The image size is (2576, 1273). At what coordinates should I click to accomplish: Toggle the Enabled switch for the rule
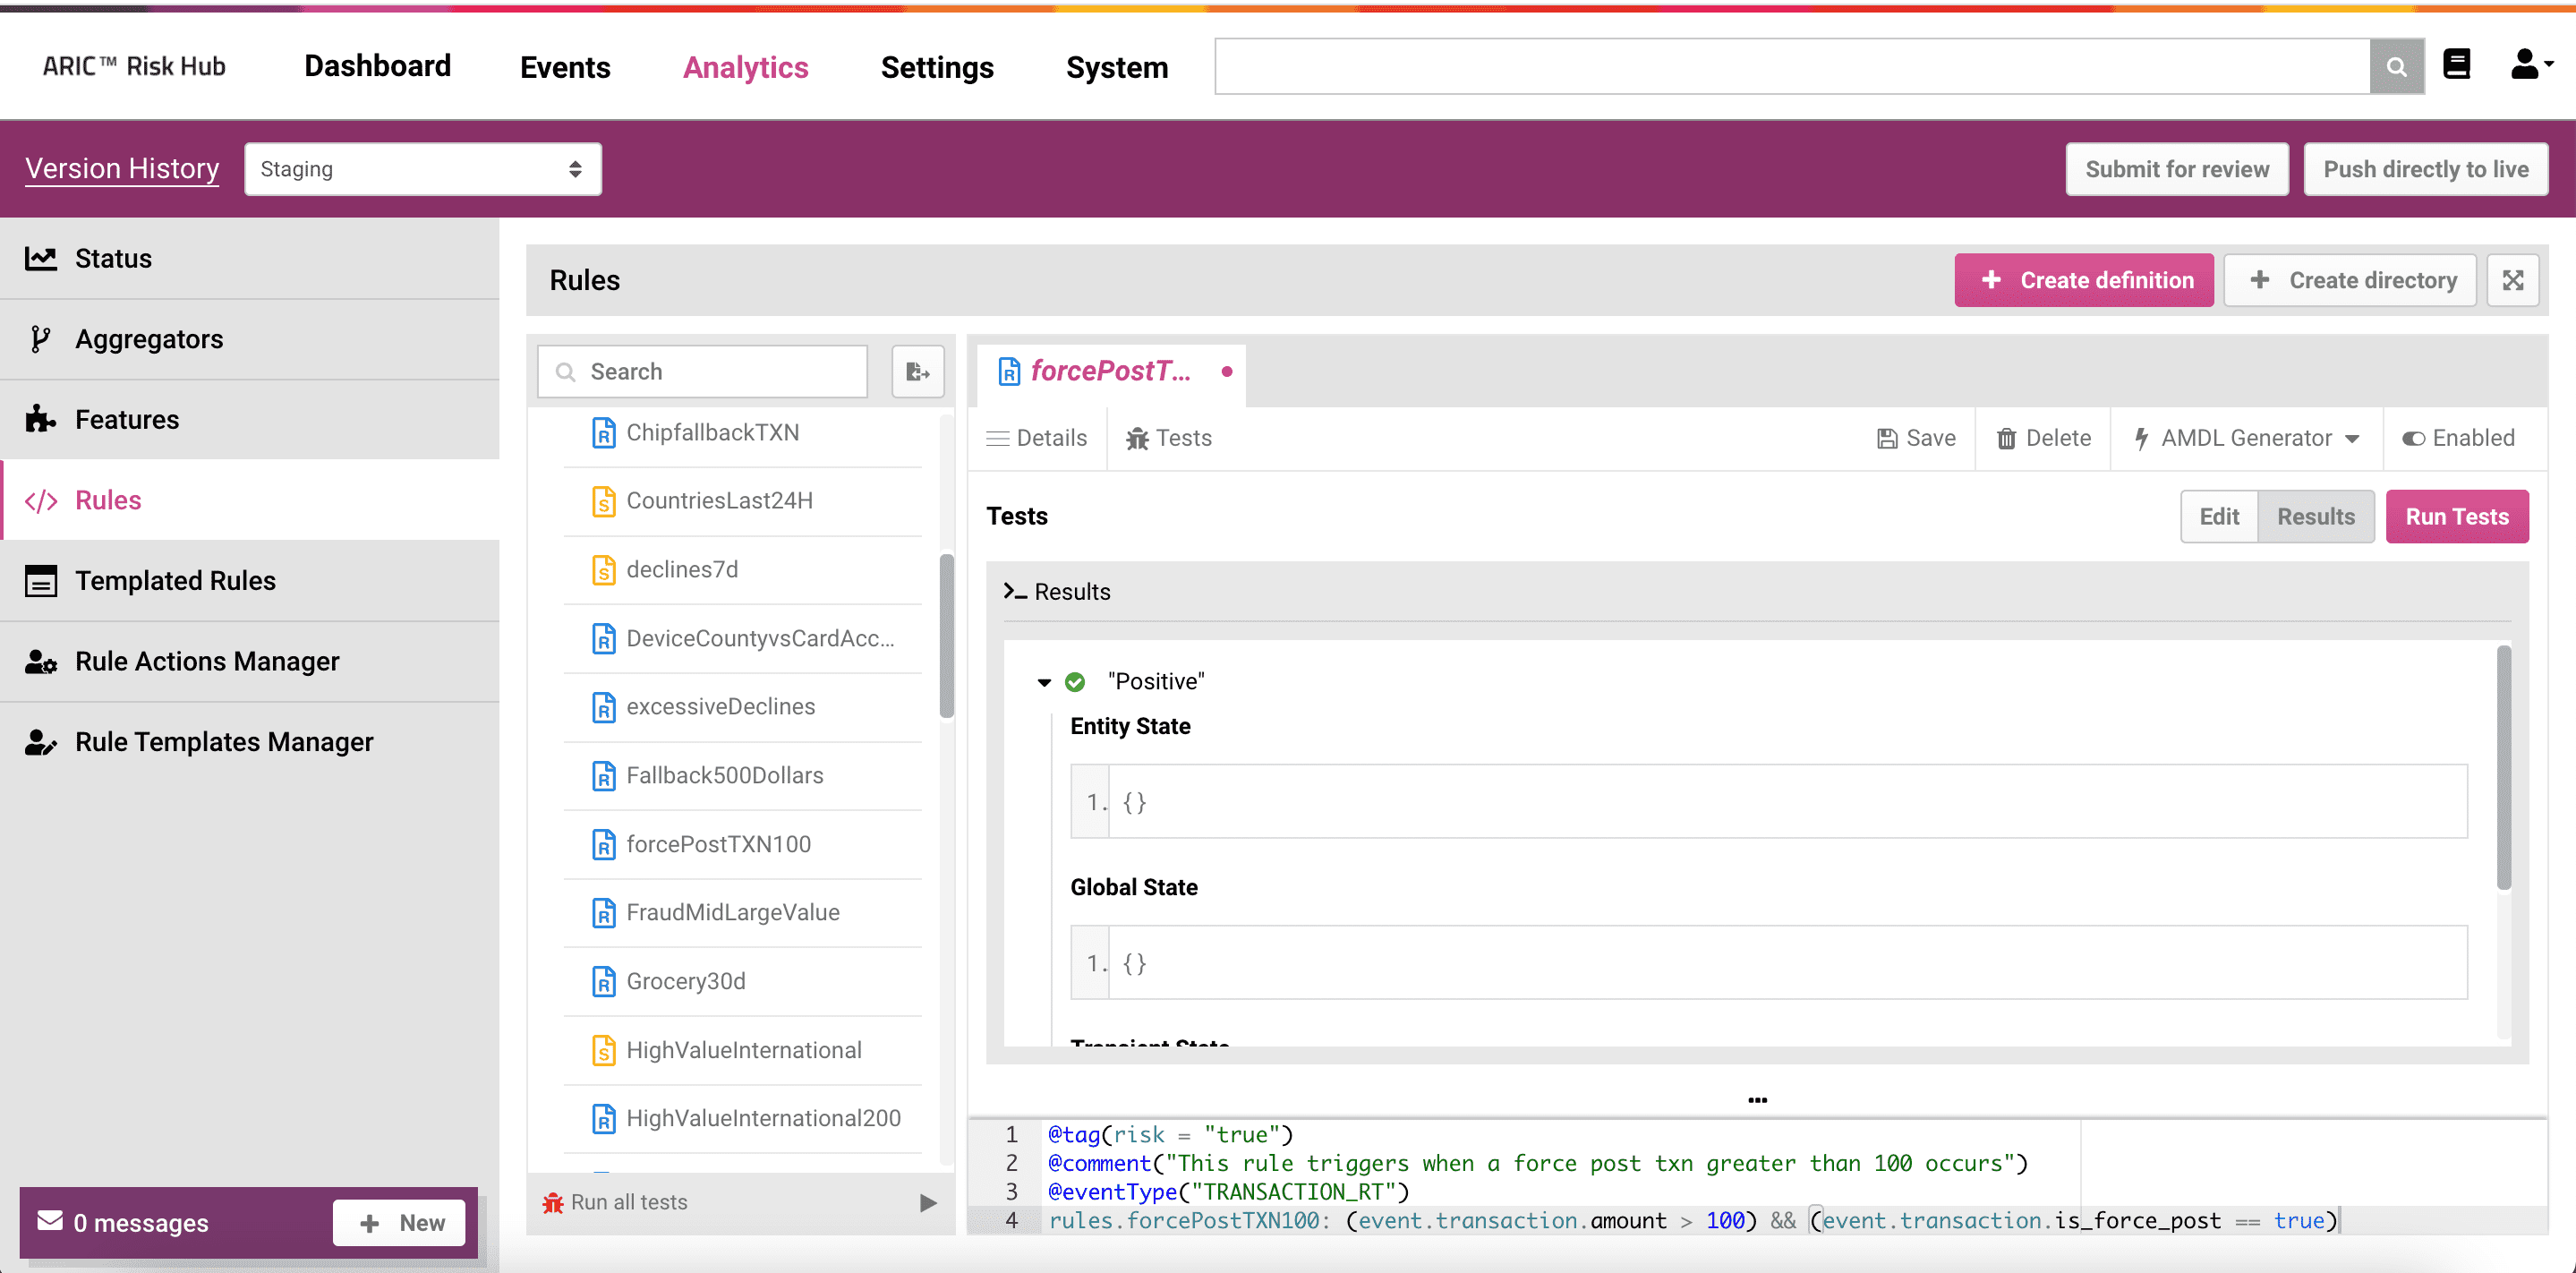pyautogui.click(x=2414, y=438)
